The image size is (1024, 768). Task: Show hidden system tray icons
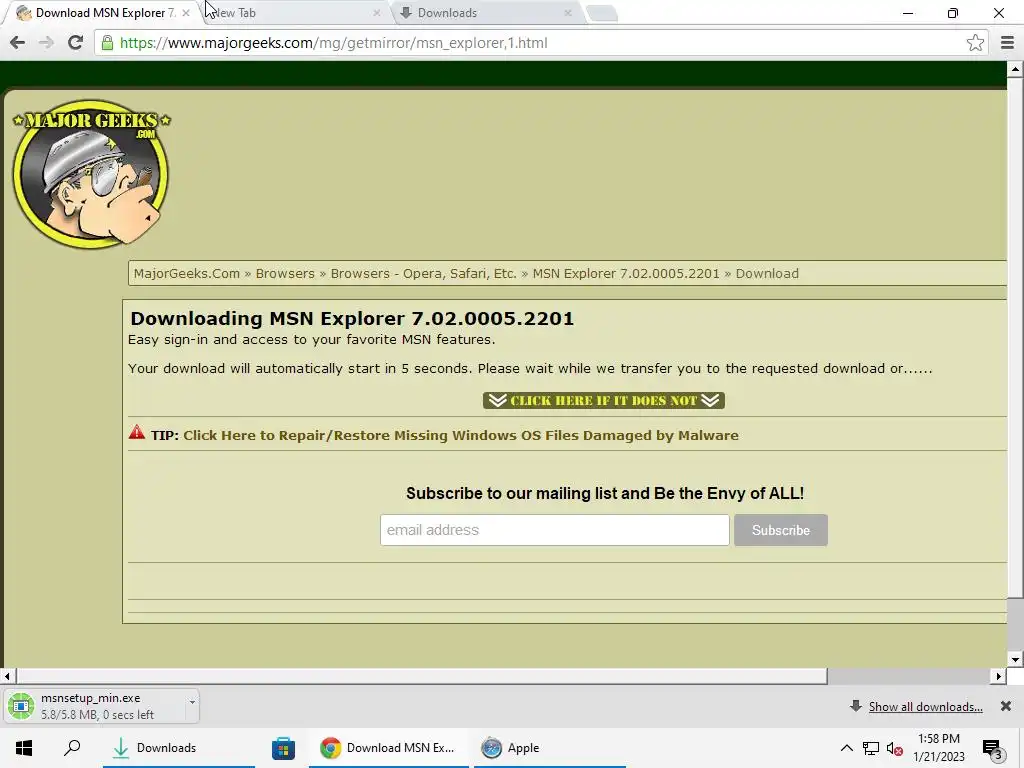click(x=846, y=748)
